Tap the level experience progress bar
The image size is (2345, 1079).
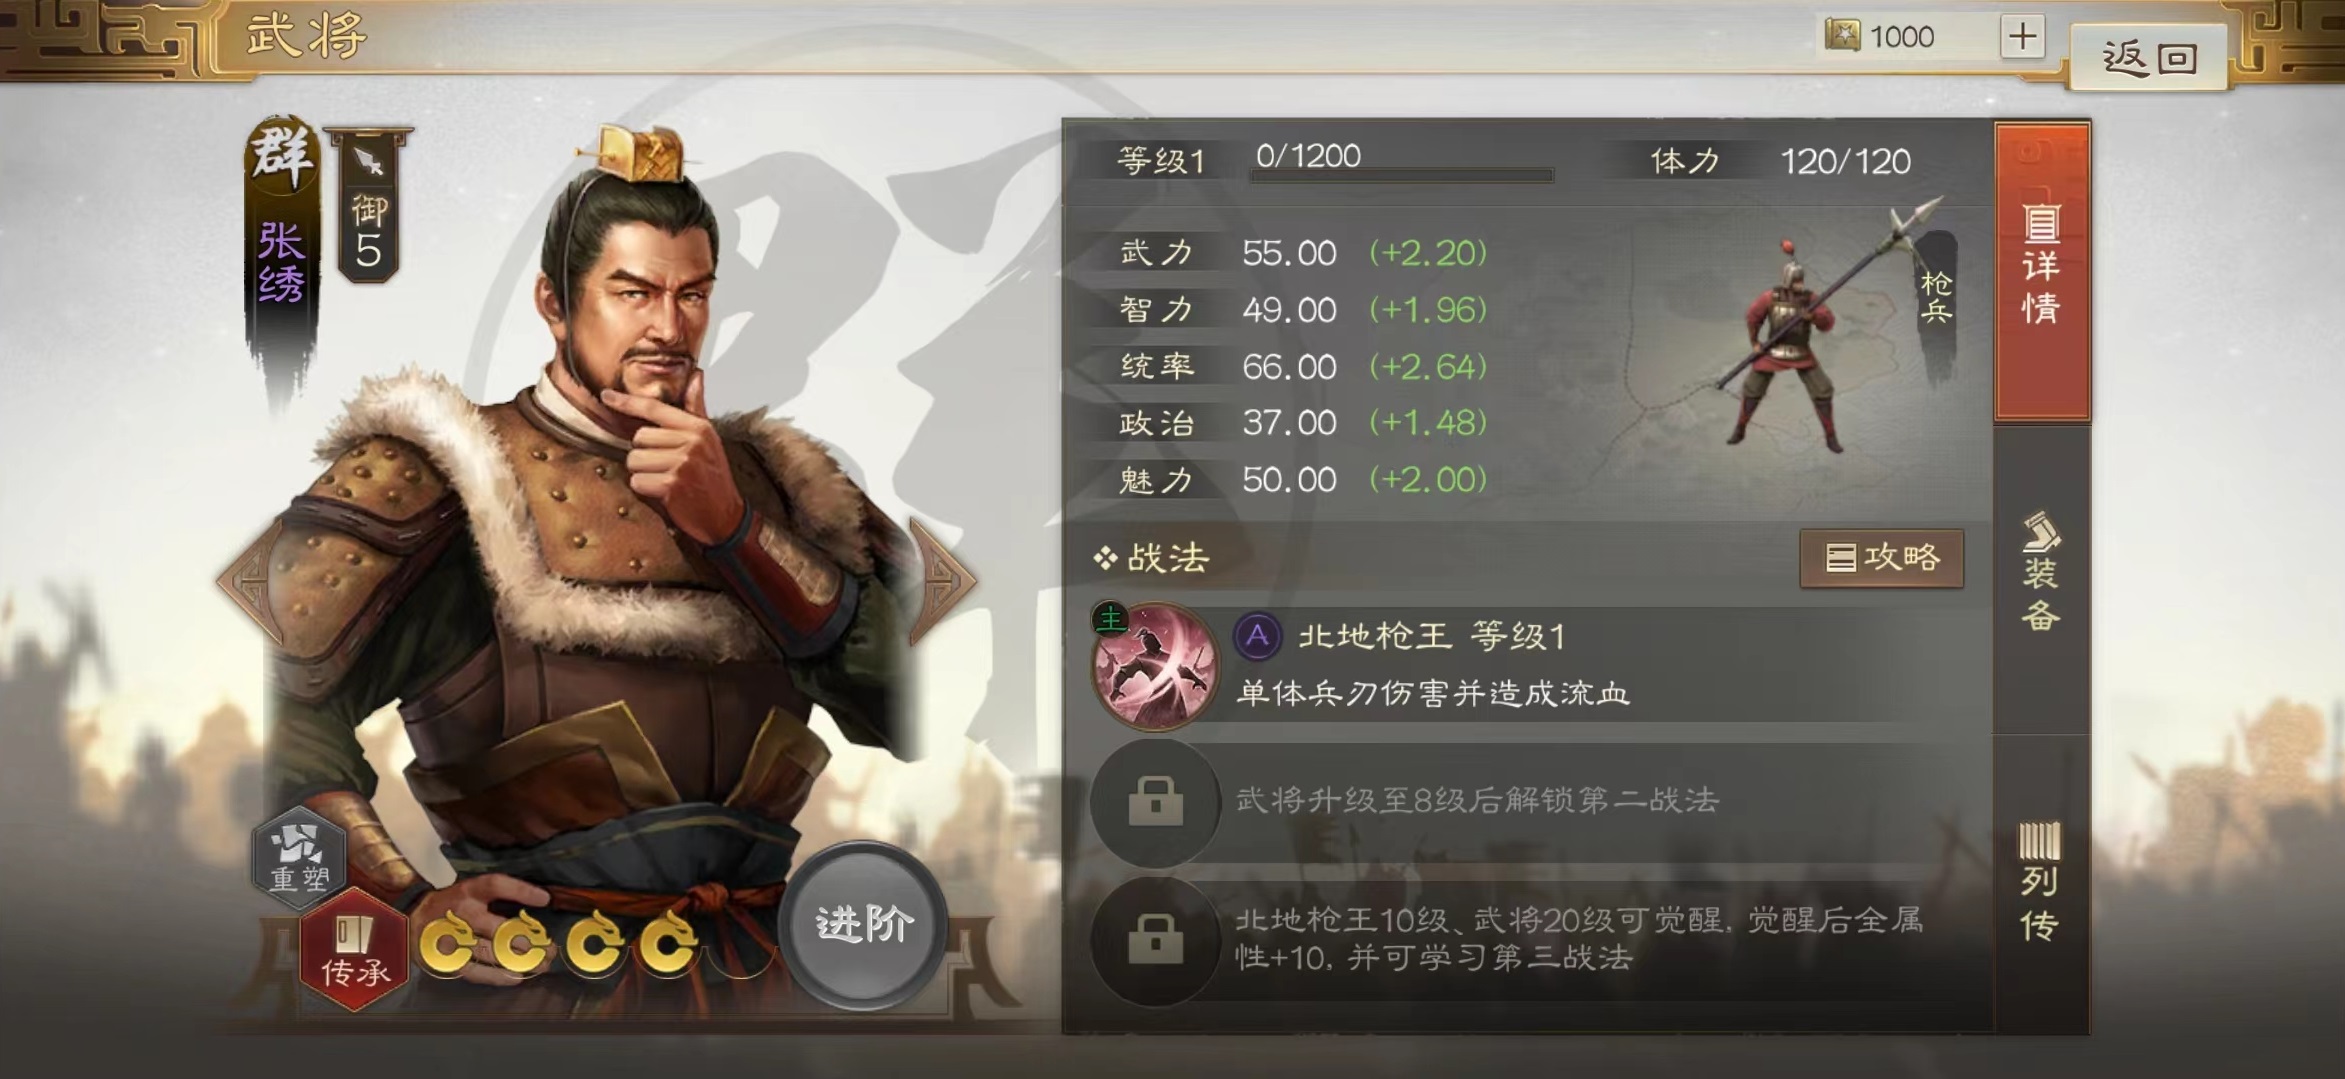pyautogui.click(x=1401, y=175)
